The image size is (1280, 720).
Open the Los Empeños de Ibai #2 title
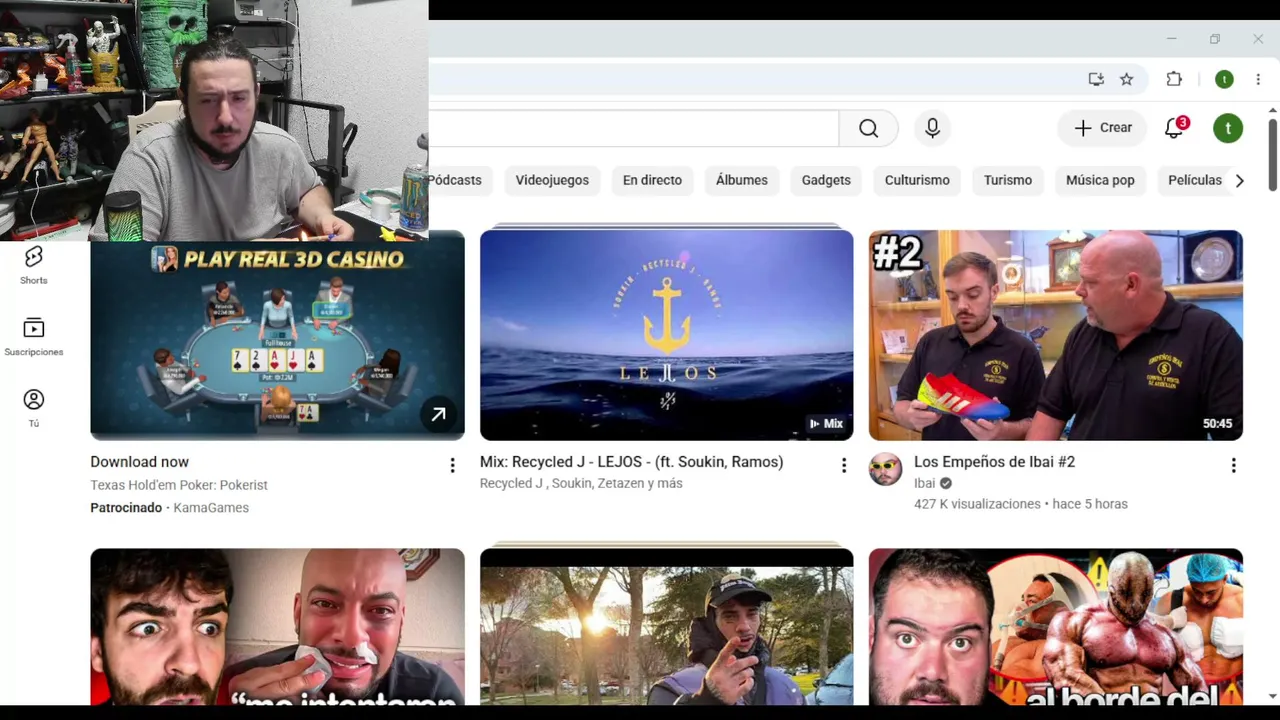click(x=994, y=462)
